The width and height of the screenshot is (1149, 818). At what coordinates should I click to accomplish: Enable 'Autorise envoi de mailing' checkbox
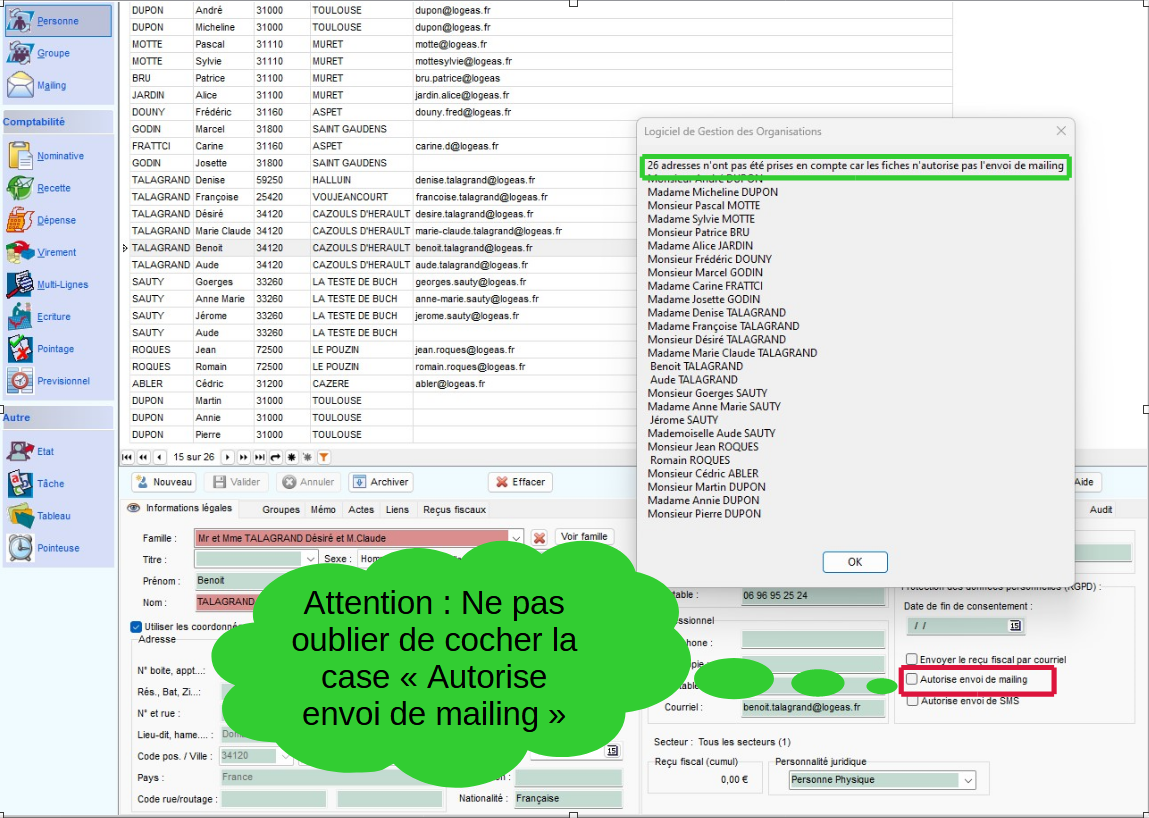click(912, 680)
